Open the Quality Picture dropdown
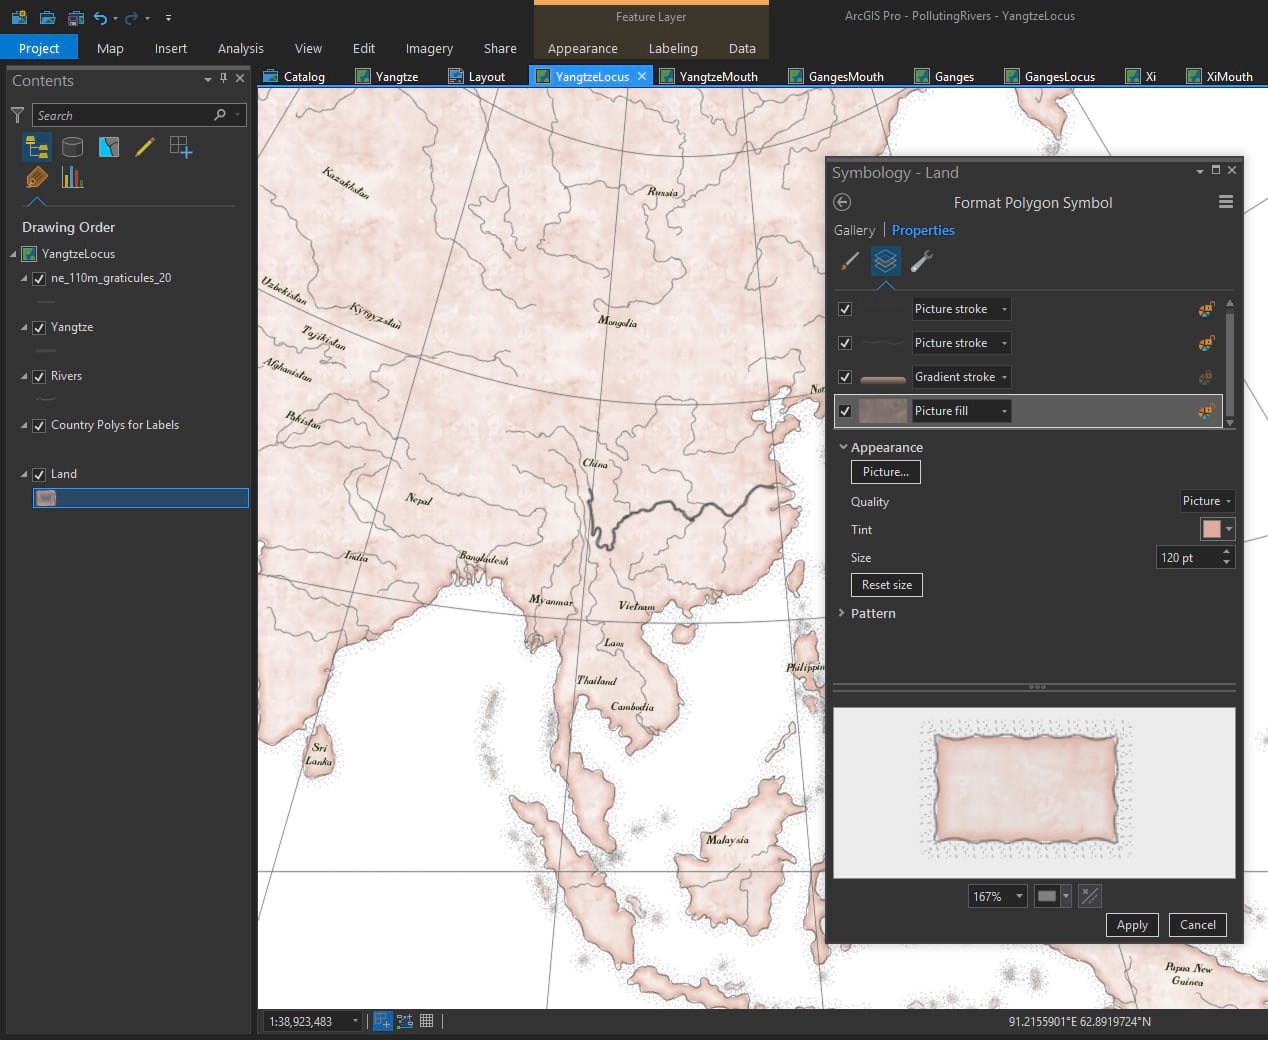Viewport: 1268px width, 1040px height. [x=1207, y=501]
